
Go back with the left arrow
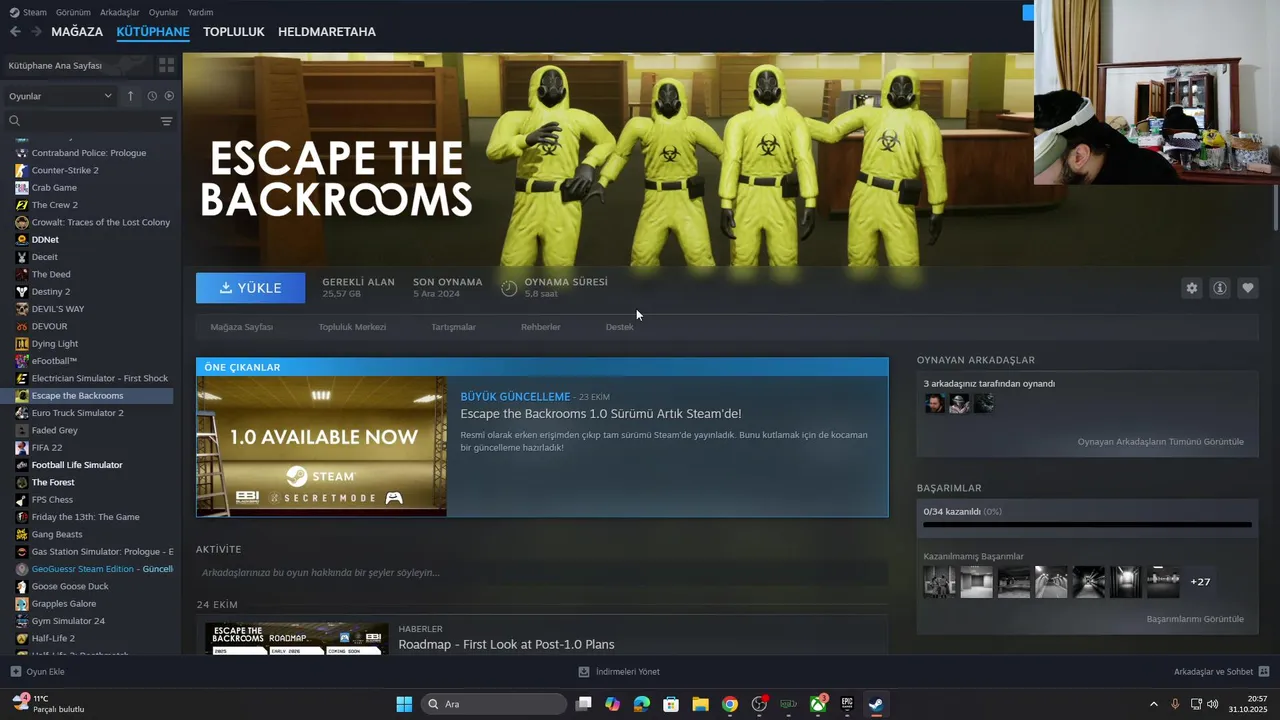(15, 32)
